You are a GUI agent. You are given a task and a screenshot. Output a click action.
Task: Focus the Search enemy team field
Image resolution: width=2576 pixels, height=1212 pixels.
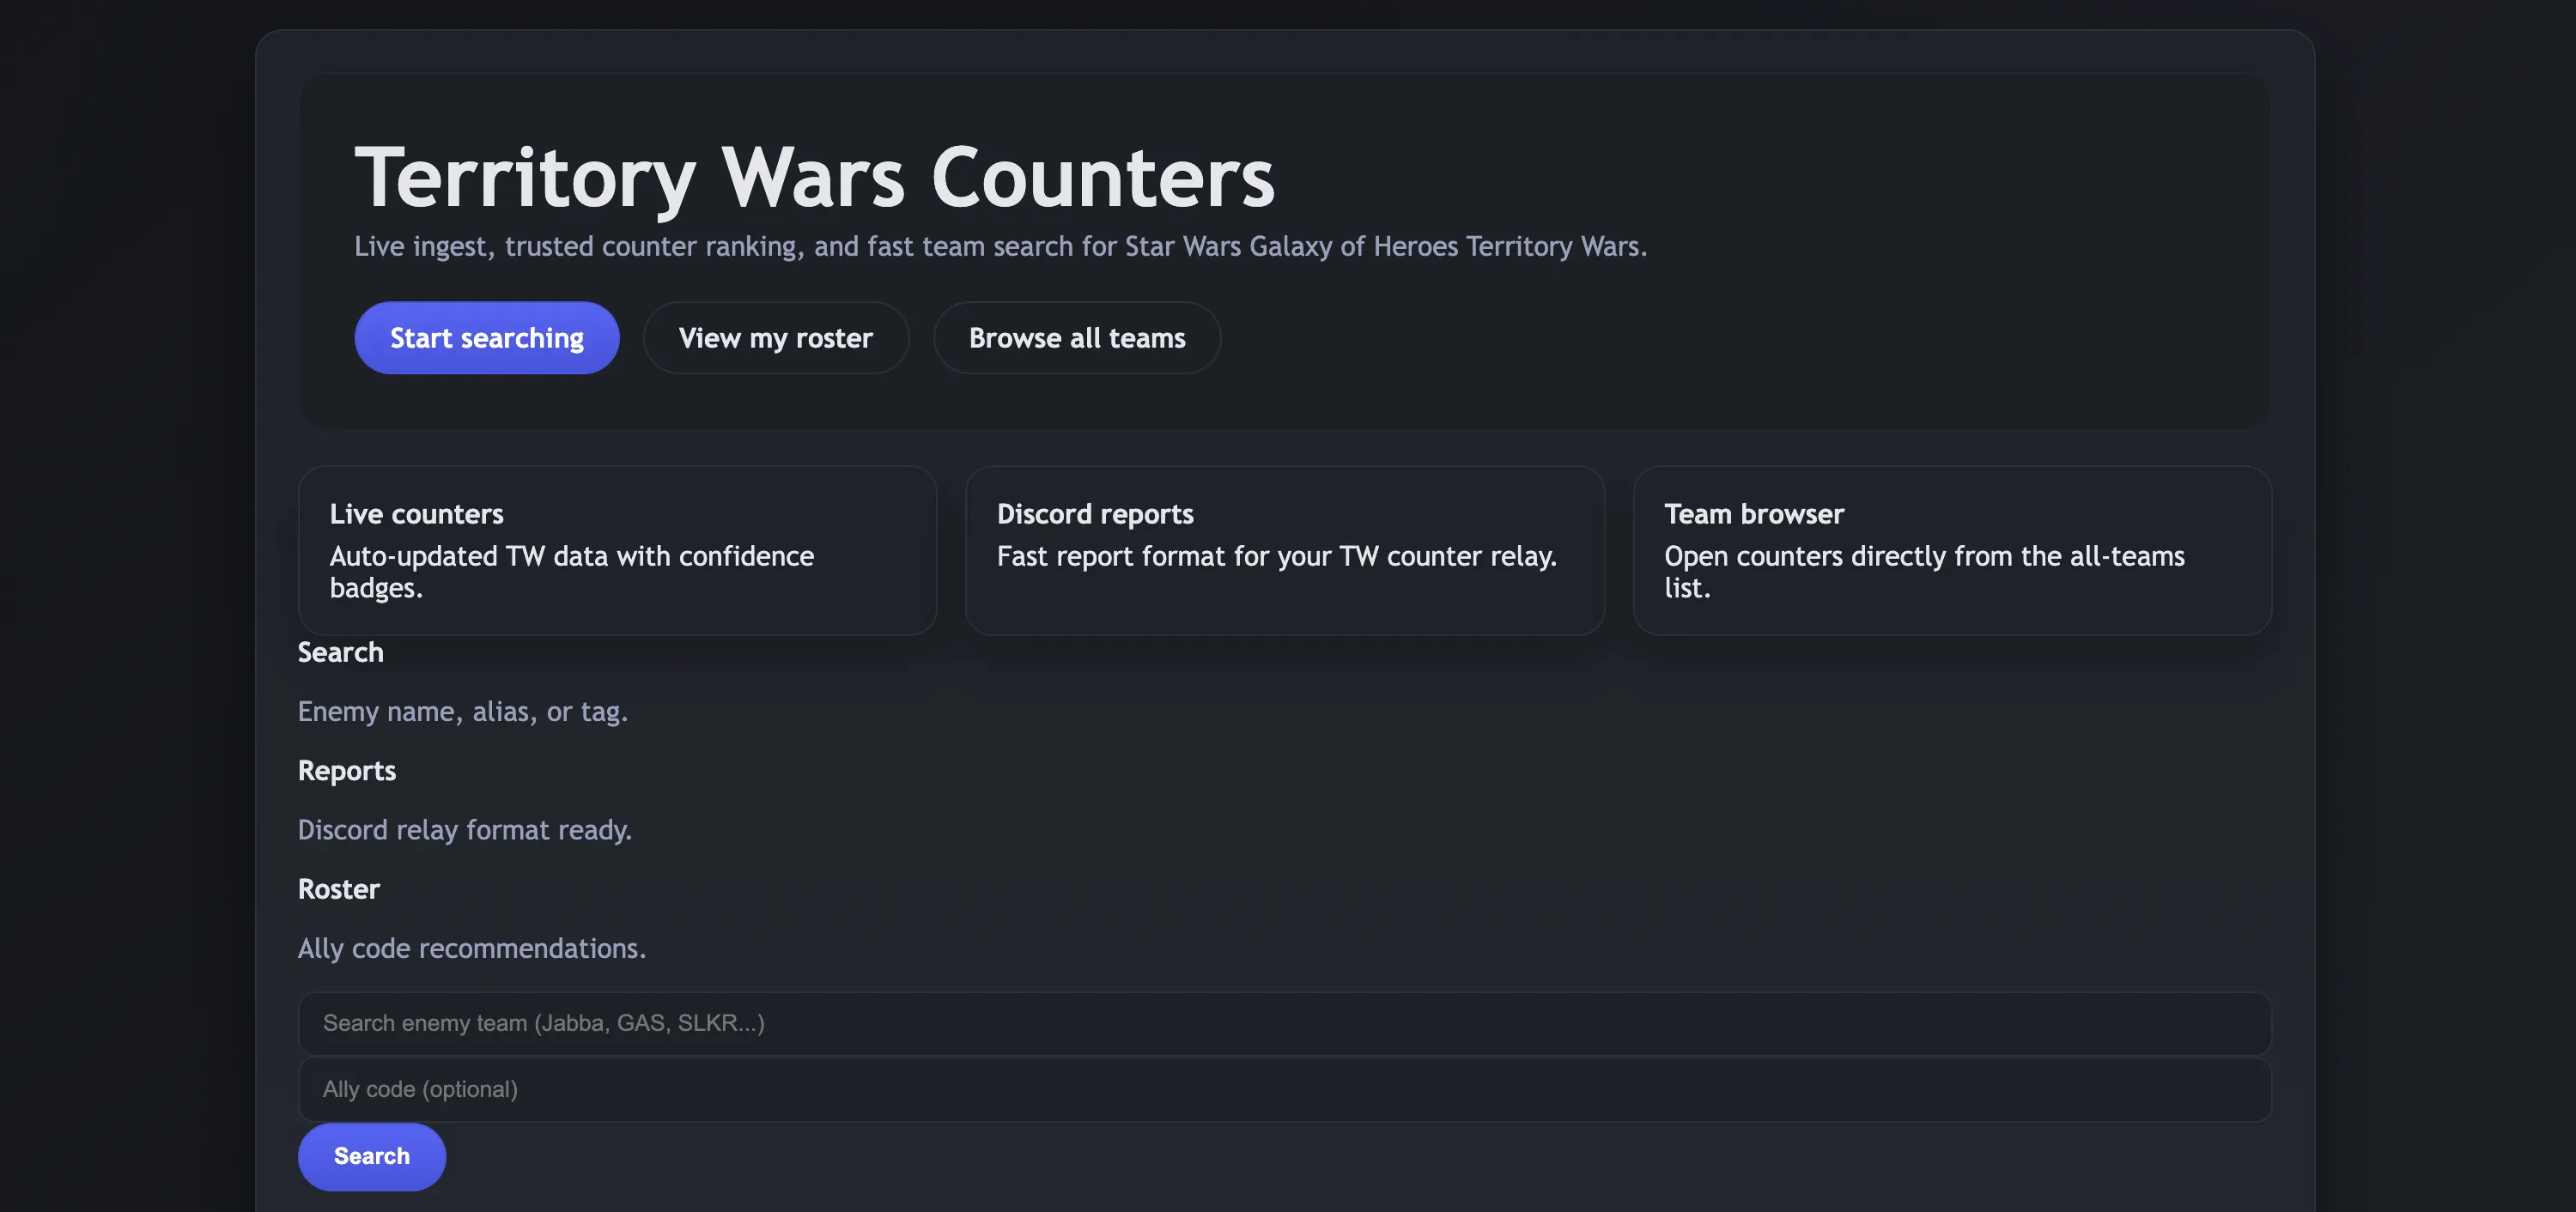click(x=1284, y=1023)
